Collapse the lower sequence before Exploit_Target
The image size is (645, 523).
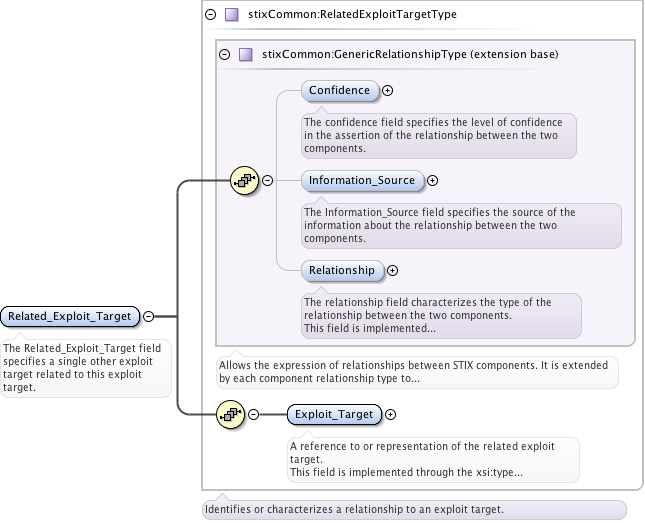click(x=253, y=414)
